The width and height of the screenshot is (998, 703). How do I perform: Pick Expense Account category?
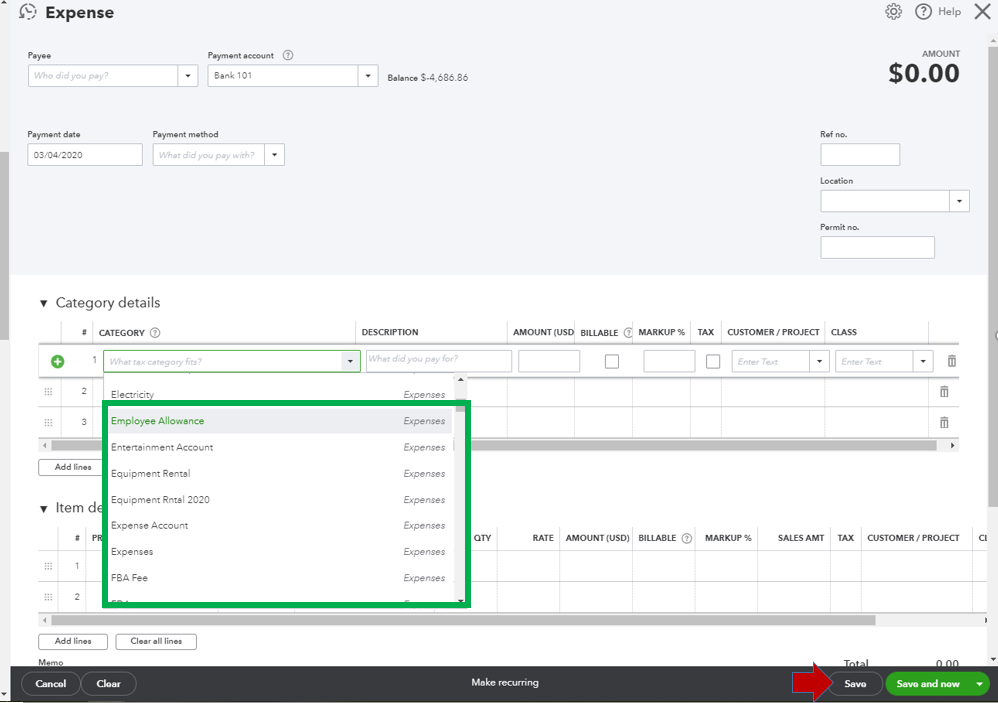point(280,526)
